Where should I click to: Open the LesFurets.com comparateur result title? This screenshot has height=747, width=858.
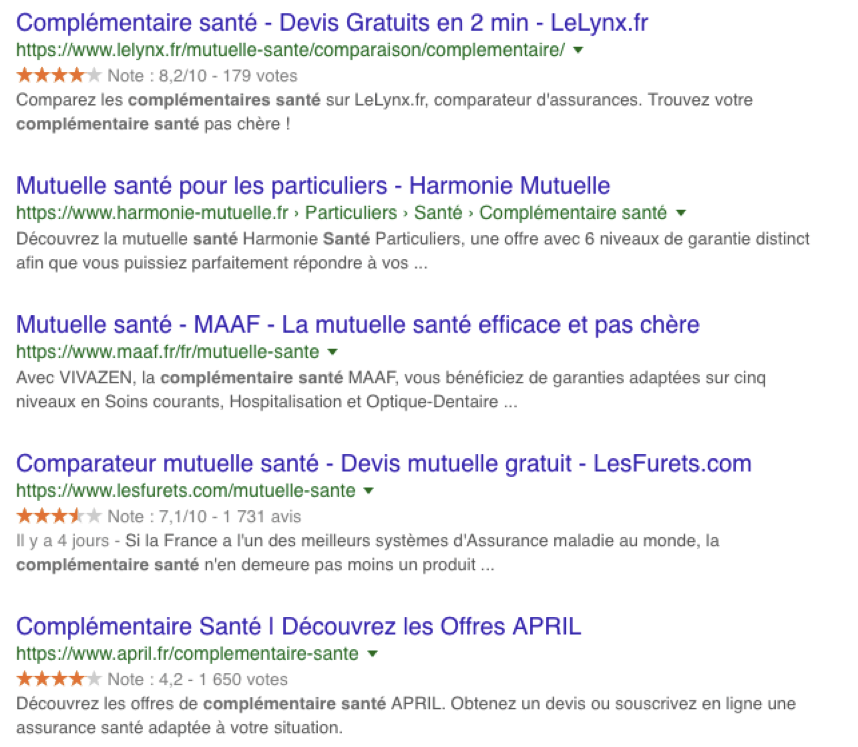pos(384,464)
